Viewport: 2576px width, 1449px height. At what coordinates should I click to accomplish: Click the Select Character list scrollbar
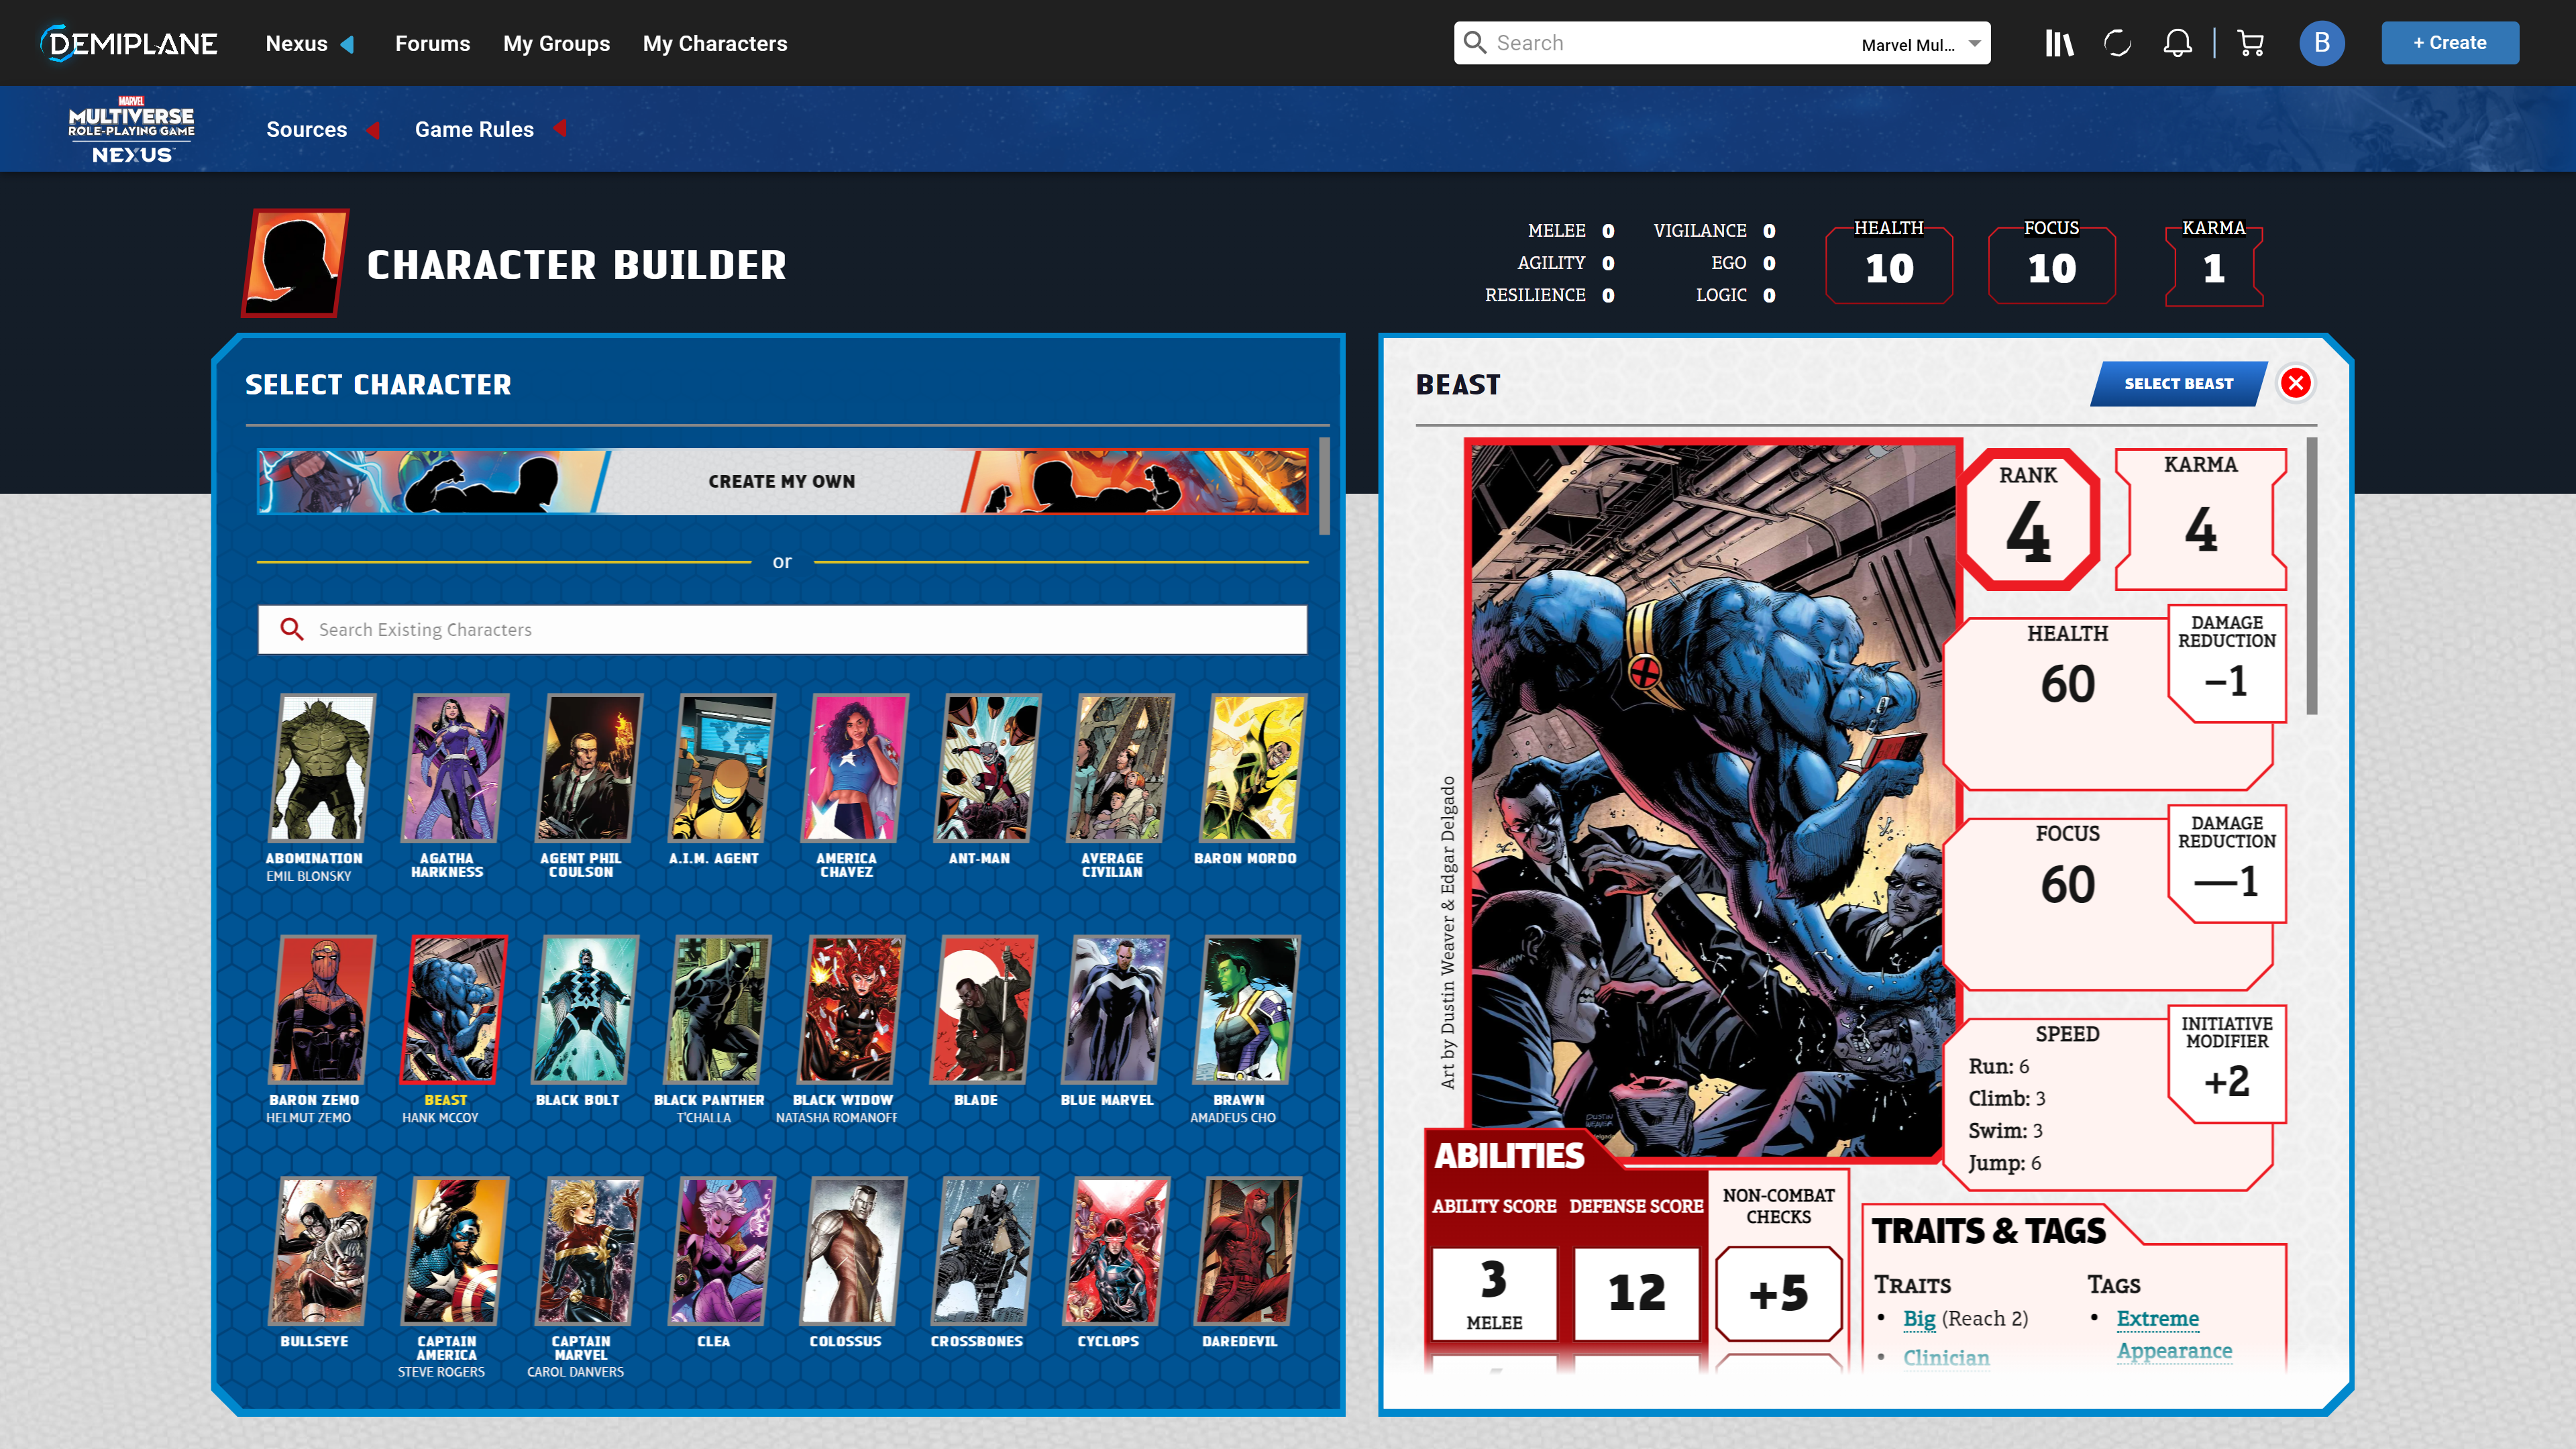[1324, 486]
